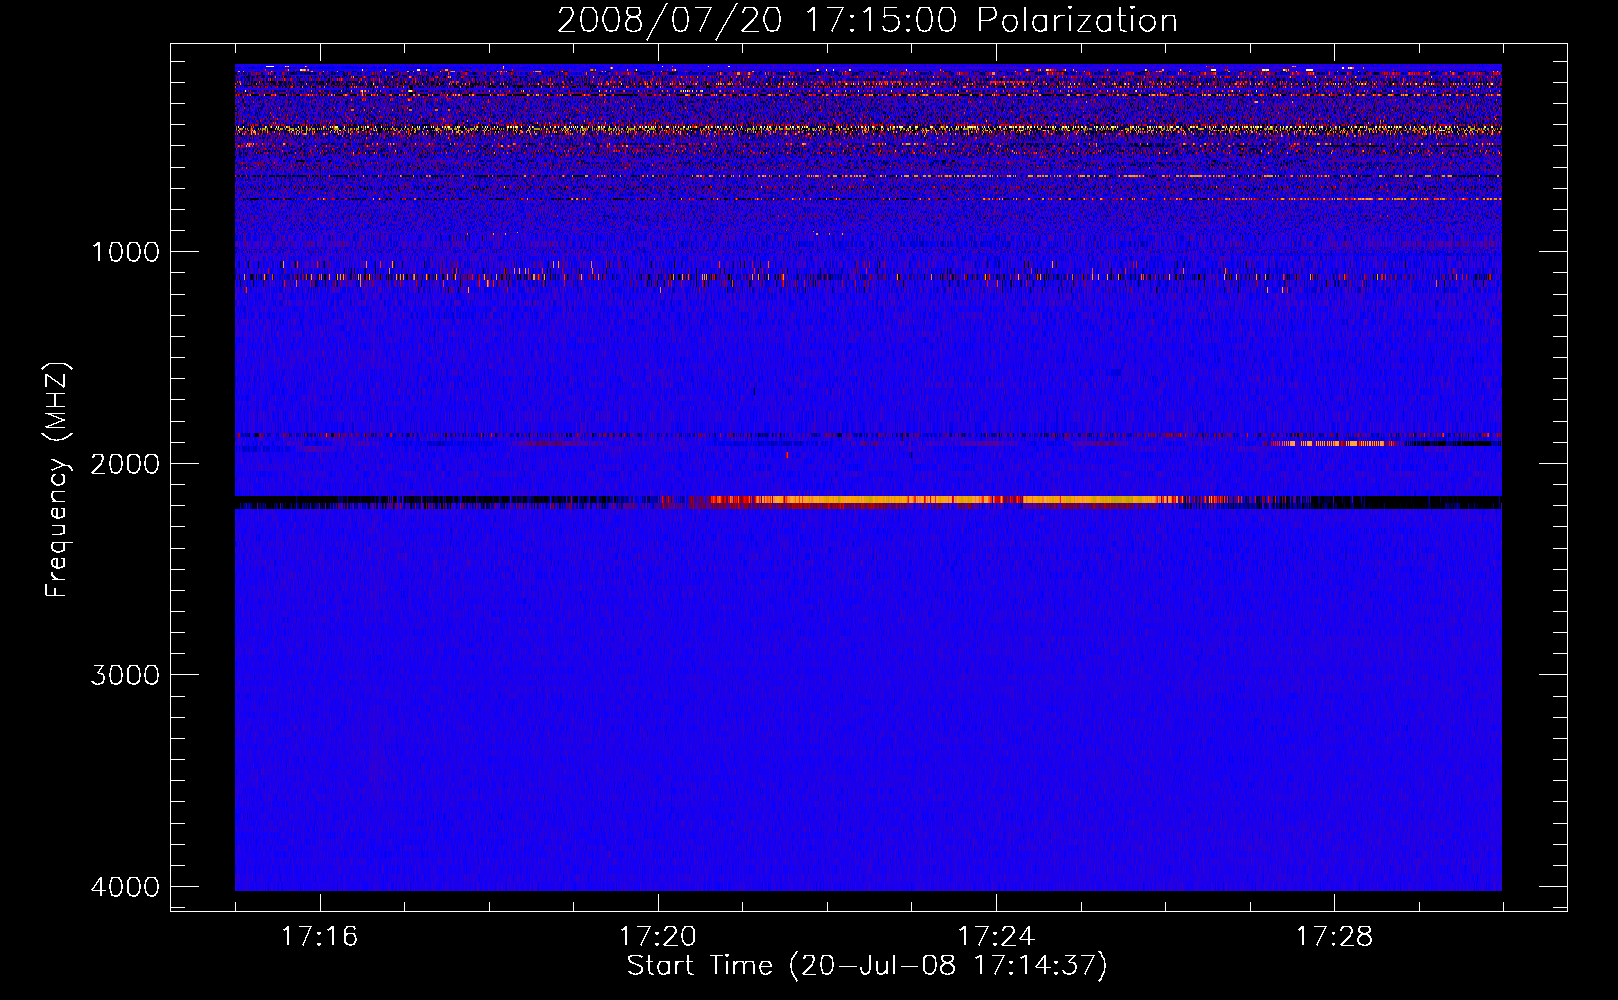Select the 3000 frequency tick label
Screen dimensions: 1618x1000
click(125, 675)
